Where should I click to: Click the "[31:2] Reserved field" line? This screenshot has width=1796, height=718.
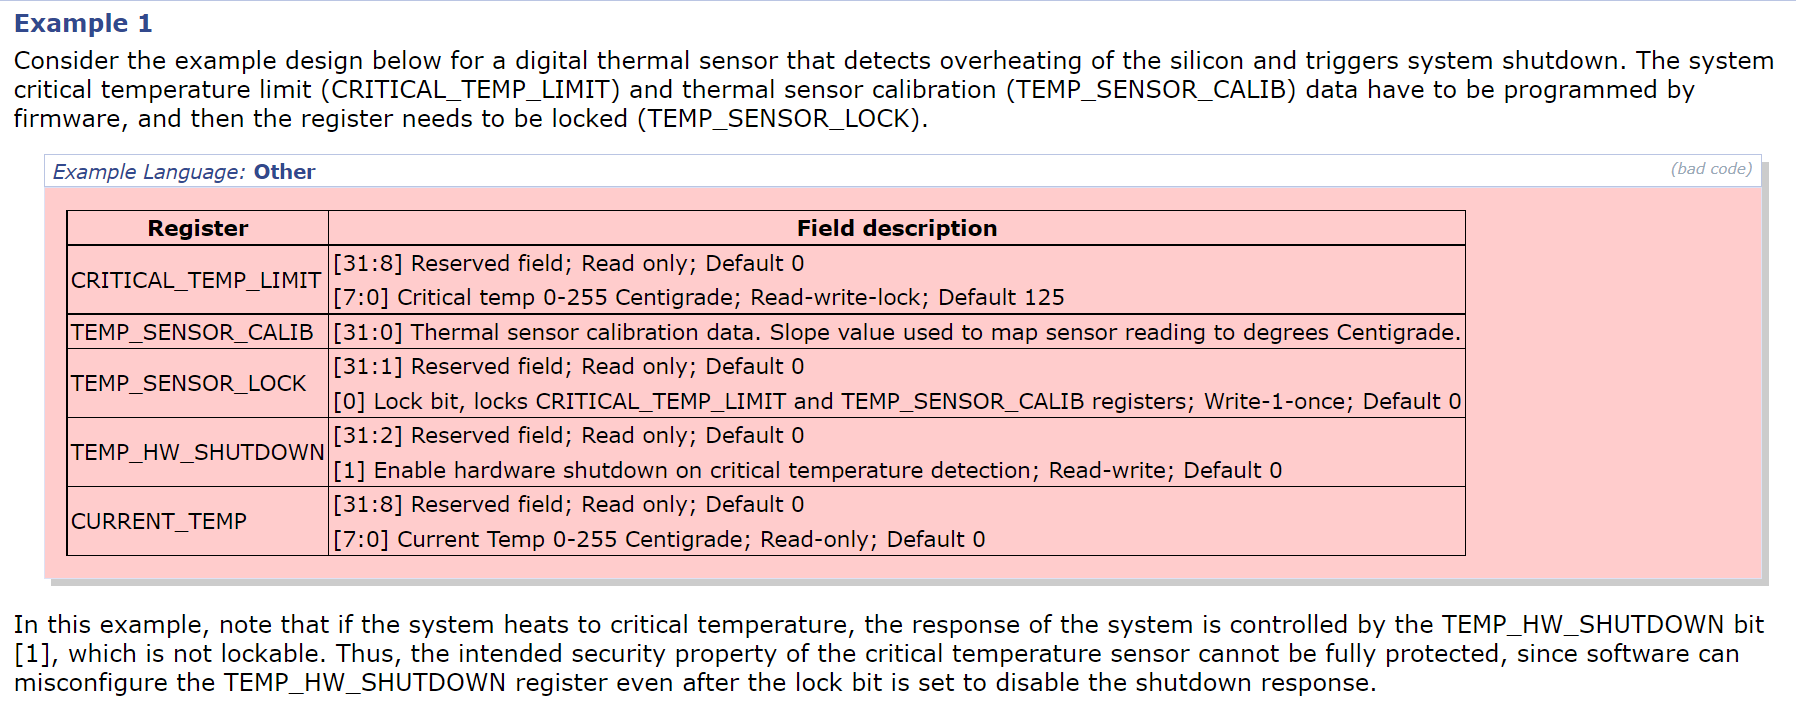(x=568, y=435)
